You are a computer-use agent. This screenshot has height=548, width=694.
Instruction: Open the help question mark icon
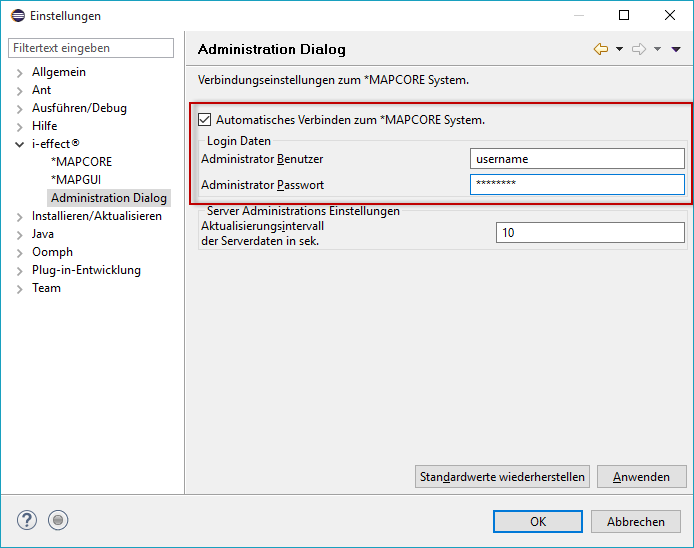pos(27,520)
